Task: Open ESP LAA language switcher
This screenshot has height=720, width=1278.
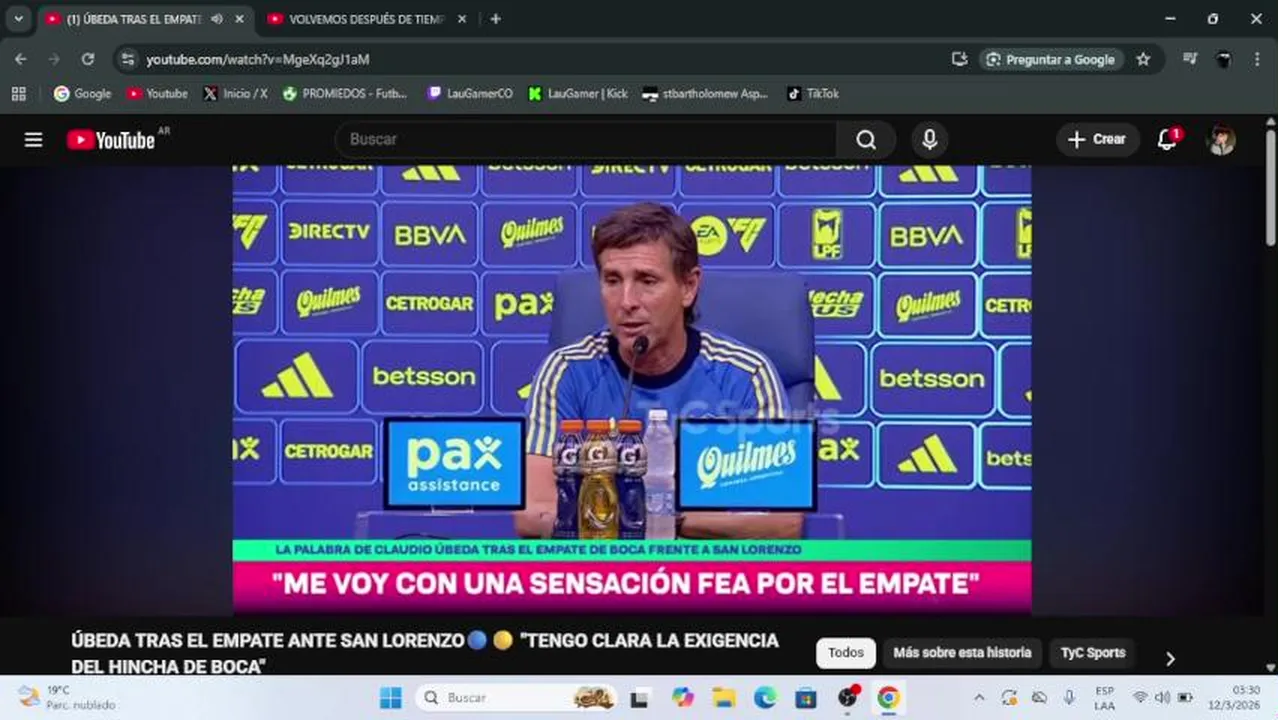Action: pyautogui.click(x=1104, y=698)
